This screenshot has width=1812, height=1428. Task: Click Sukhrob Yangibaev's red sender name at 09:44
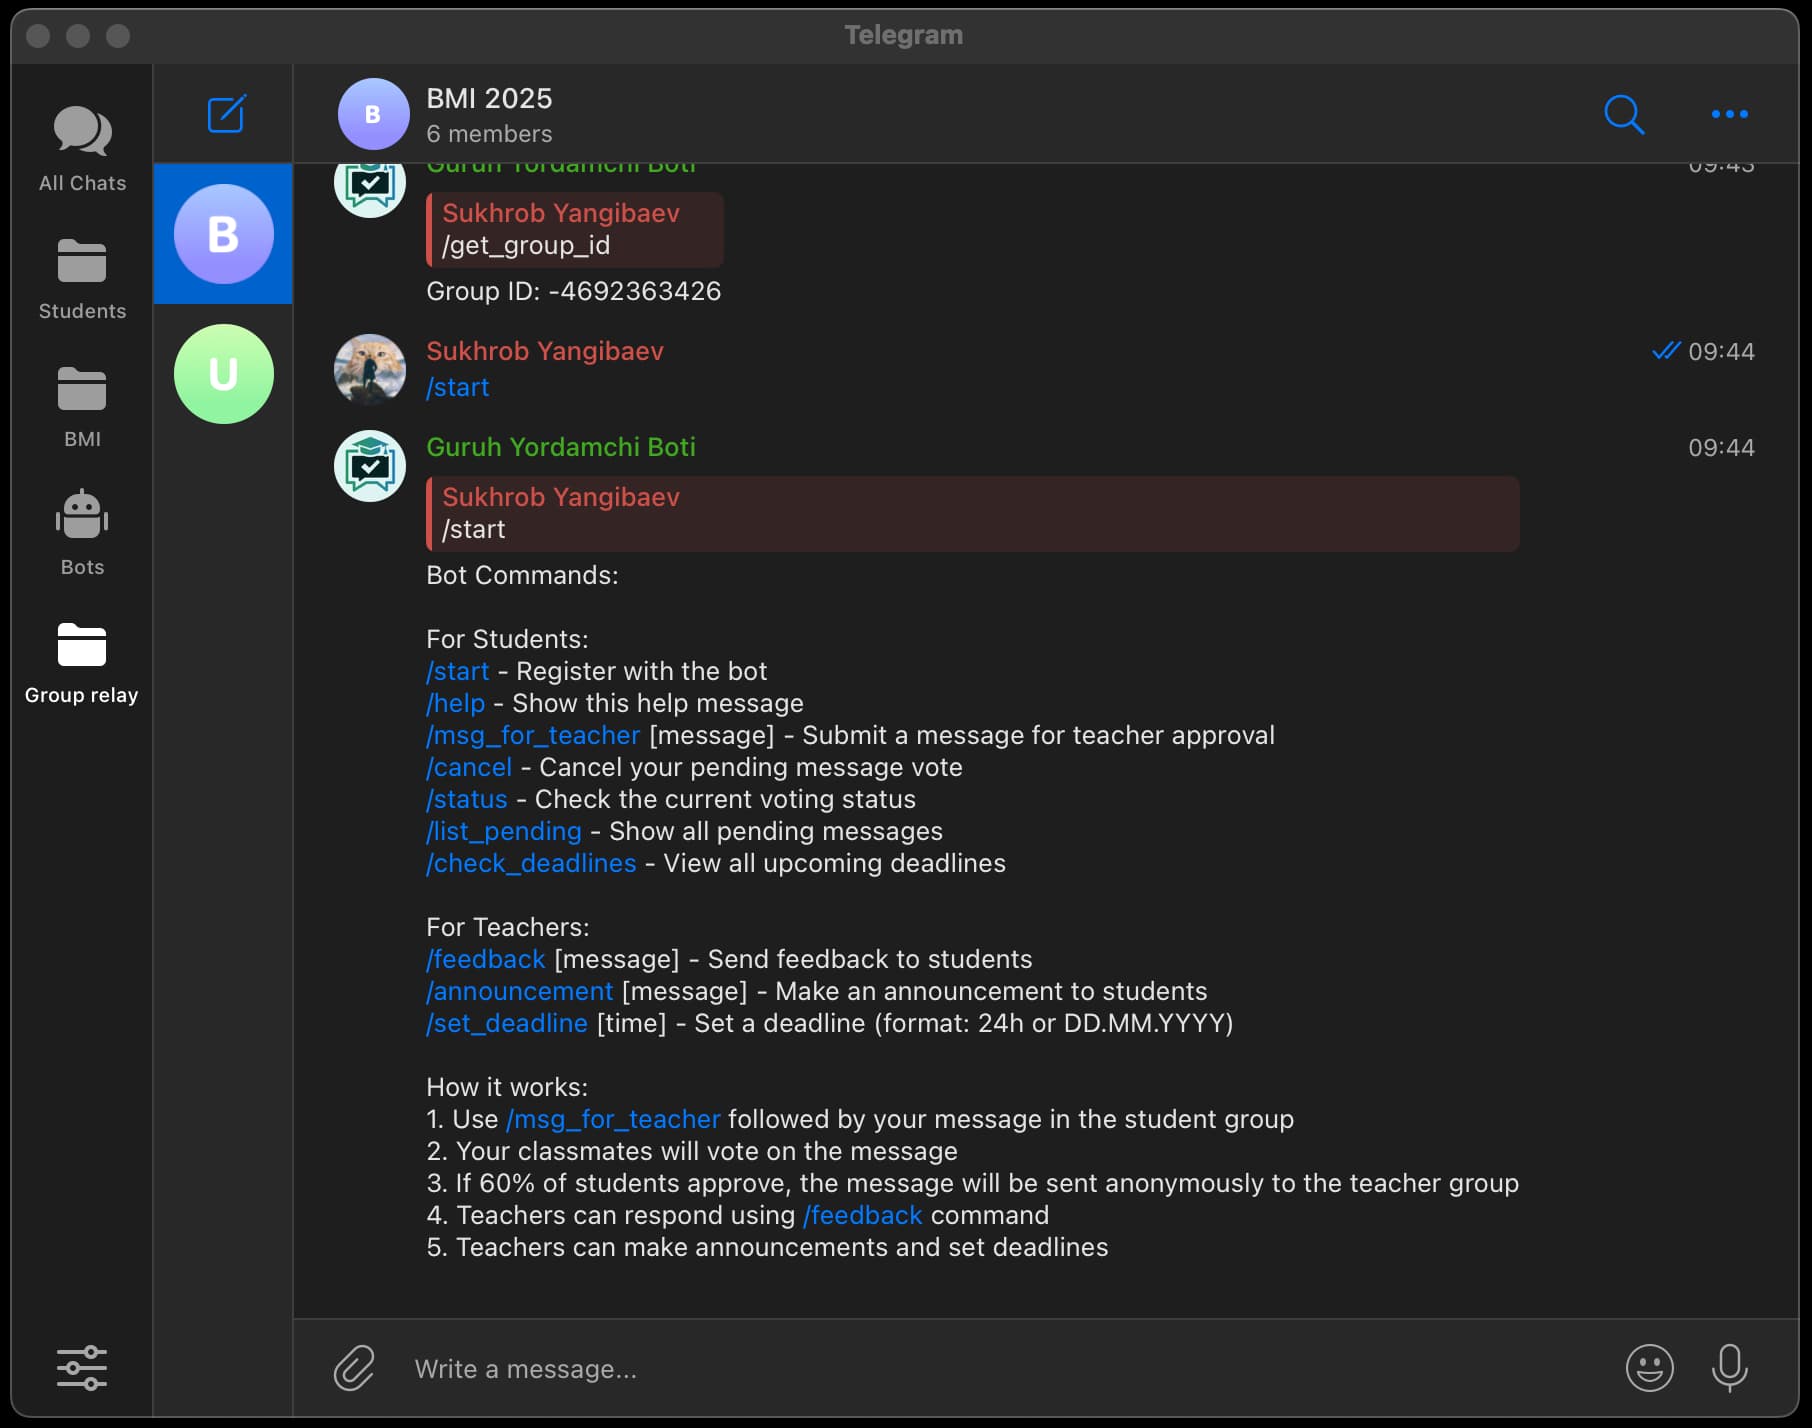[x=545, y=351]
